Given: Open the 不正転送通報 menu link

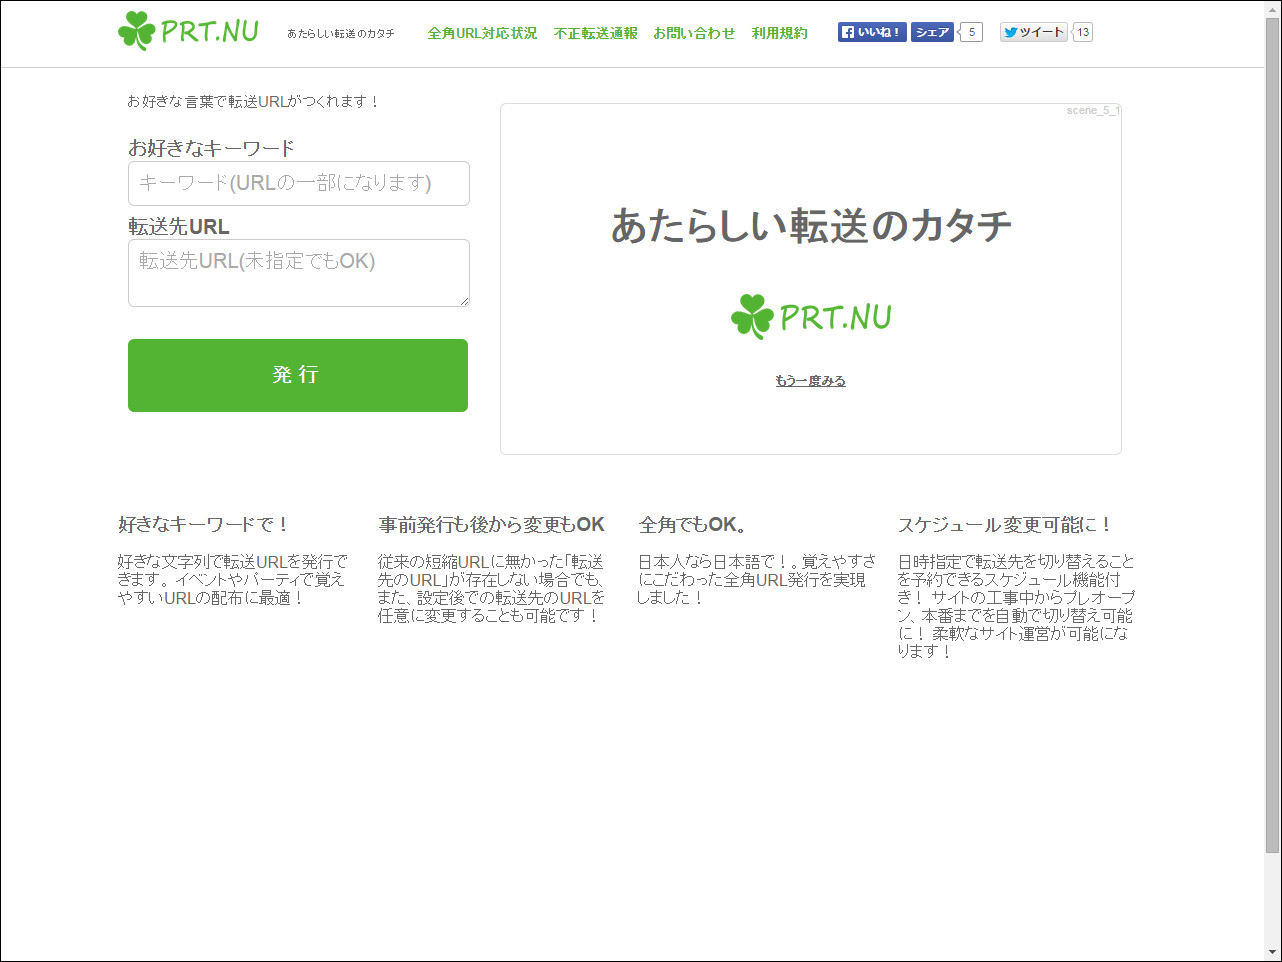Looking at the screenshot, I should pos(595,32).
